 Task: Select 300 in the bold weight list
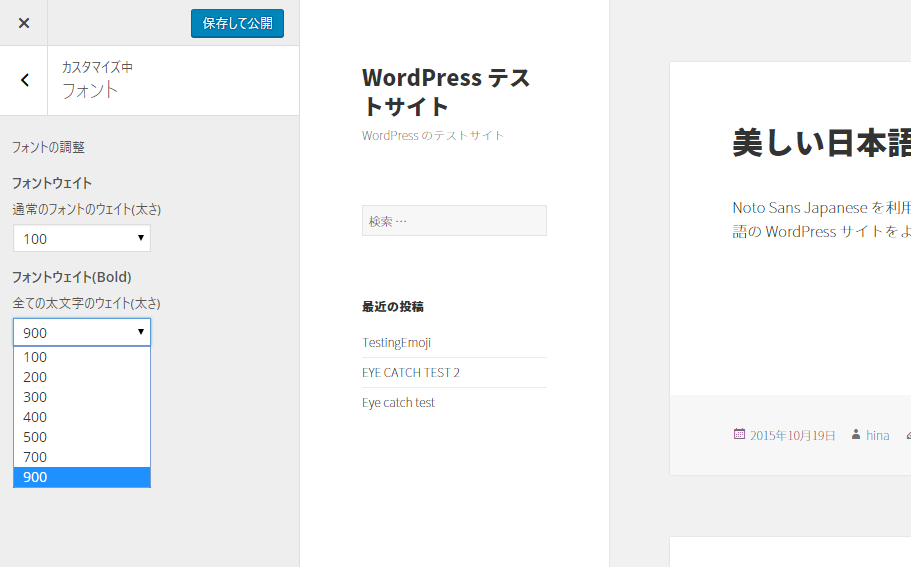(82, 397)
